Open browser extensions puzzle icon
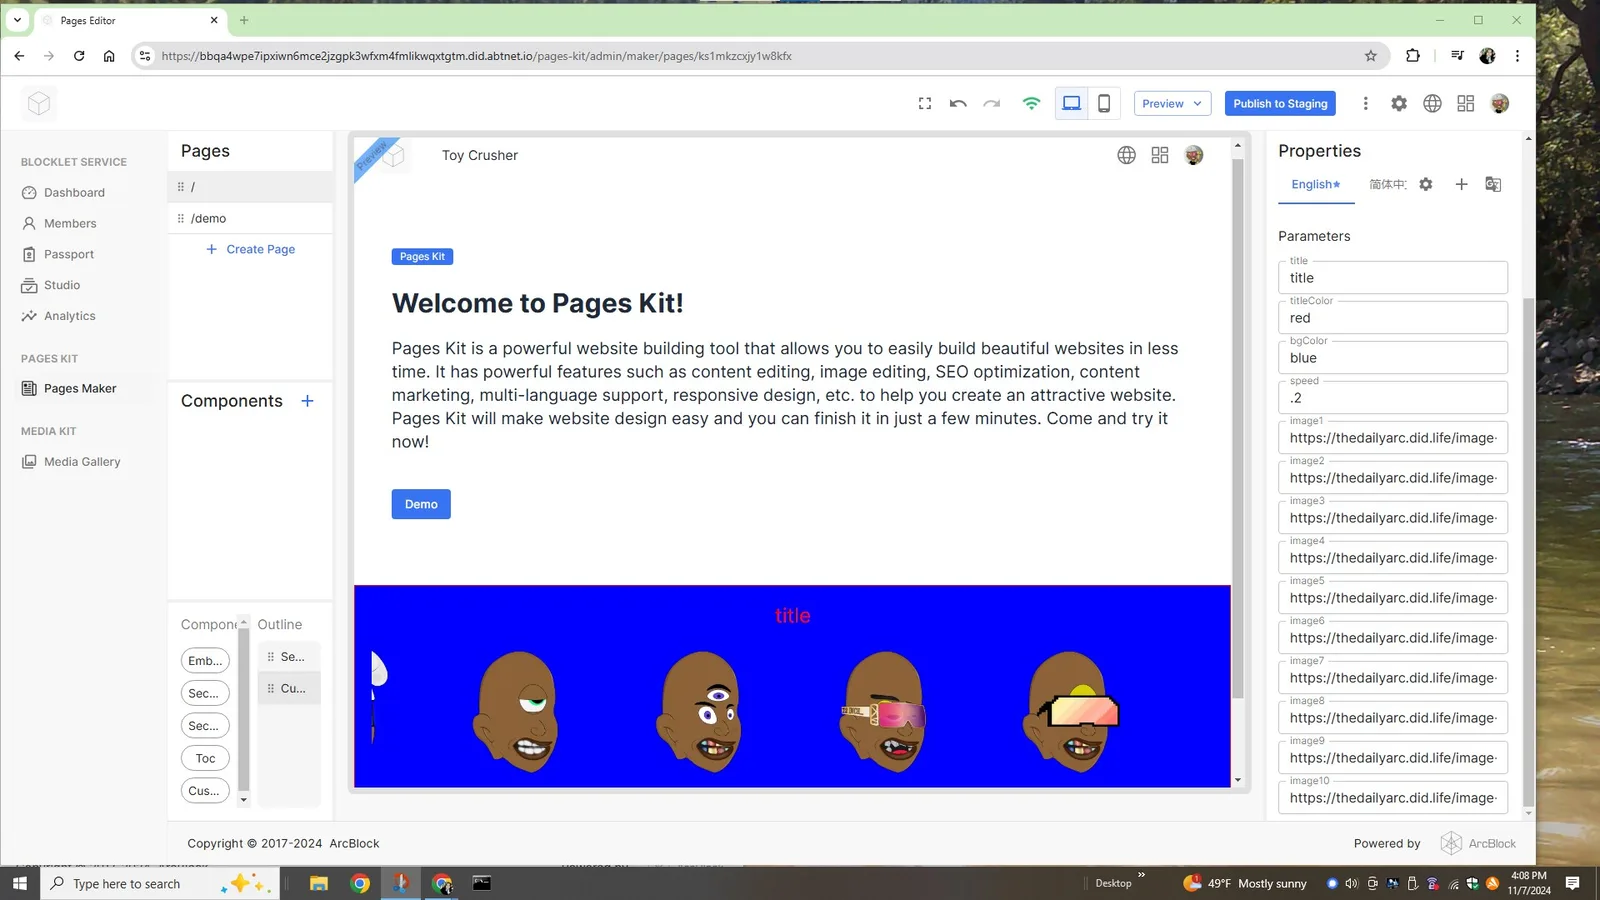Viewport: 1600px width, 900px height. tap(1413, 56)
